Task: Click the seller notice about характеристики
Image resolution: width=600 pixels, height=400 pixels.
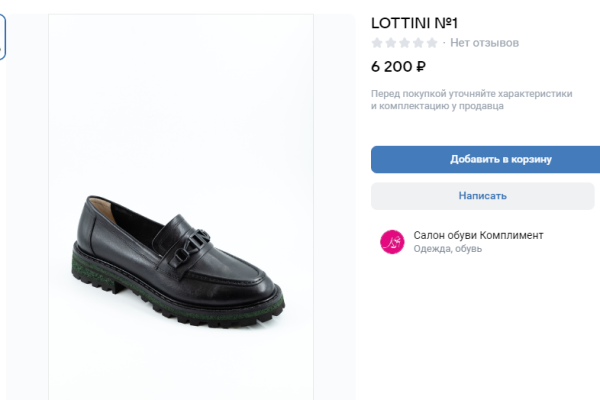Action: point(470,99)
